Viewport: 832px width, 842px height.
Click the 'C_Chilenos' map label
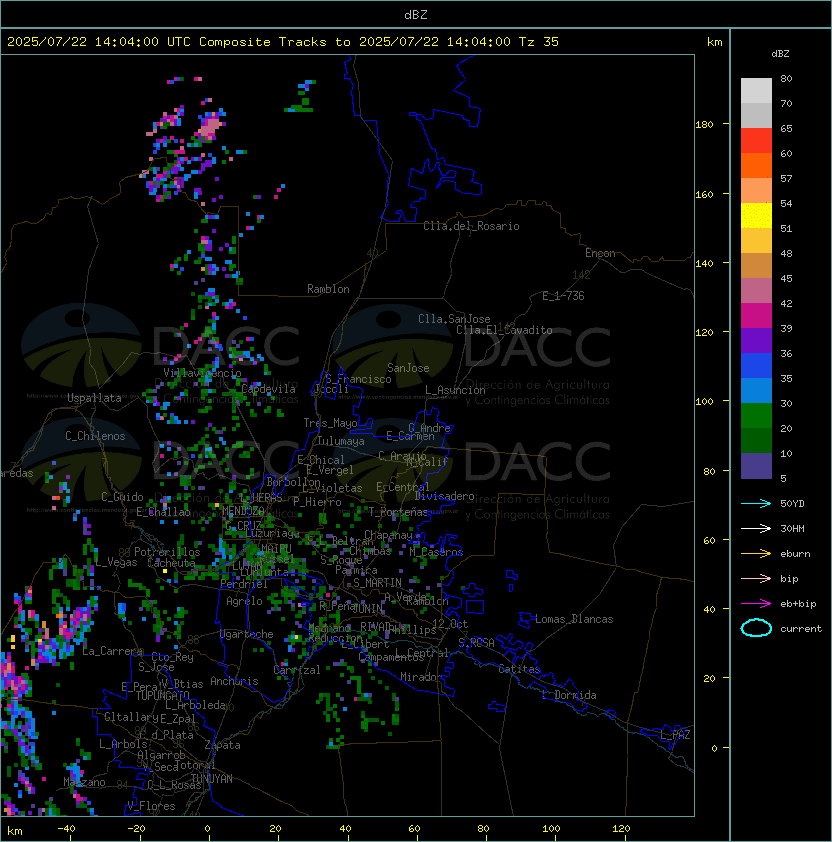tap(95, 436)
